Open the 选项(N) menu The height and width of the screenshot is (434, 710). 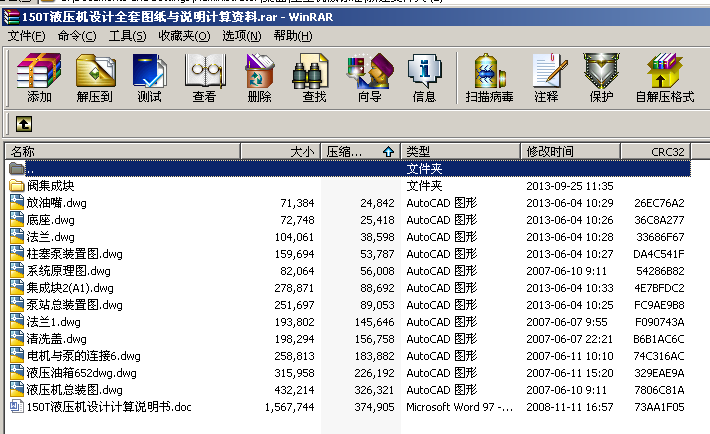pos(241,36)
